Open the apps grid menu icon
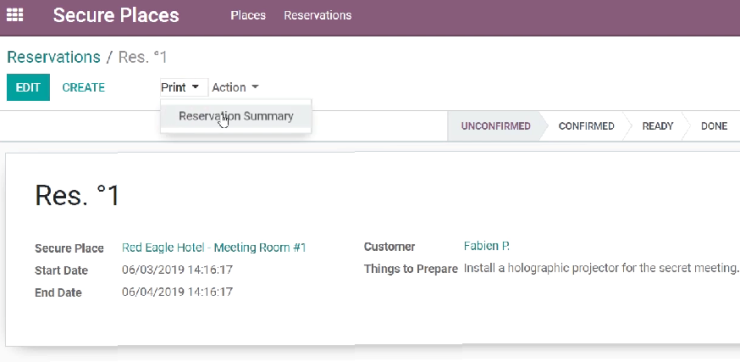The image size is (740, 362). (15, 15)
